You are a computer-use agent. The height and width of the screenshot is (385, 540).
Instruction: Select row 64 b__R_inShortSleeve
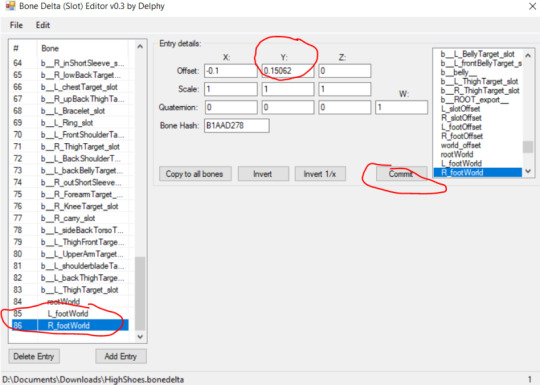[x=70, y=63]
